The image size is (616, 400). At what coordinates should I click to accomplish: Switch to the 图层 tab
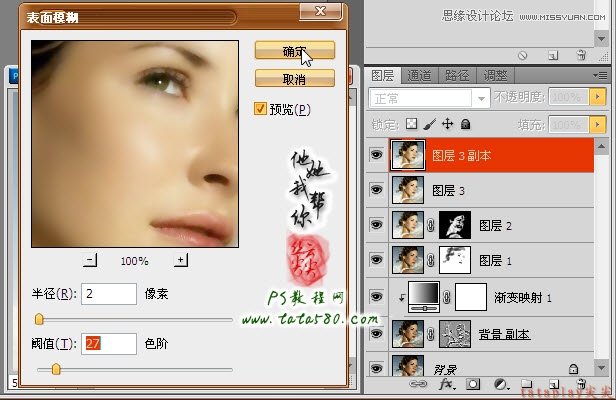(x=383, y=75)
